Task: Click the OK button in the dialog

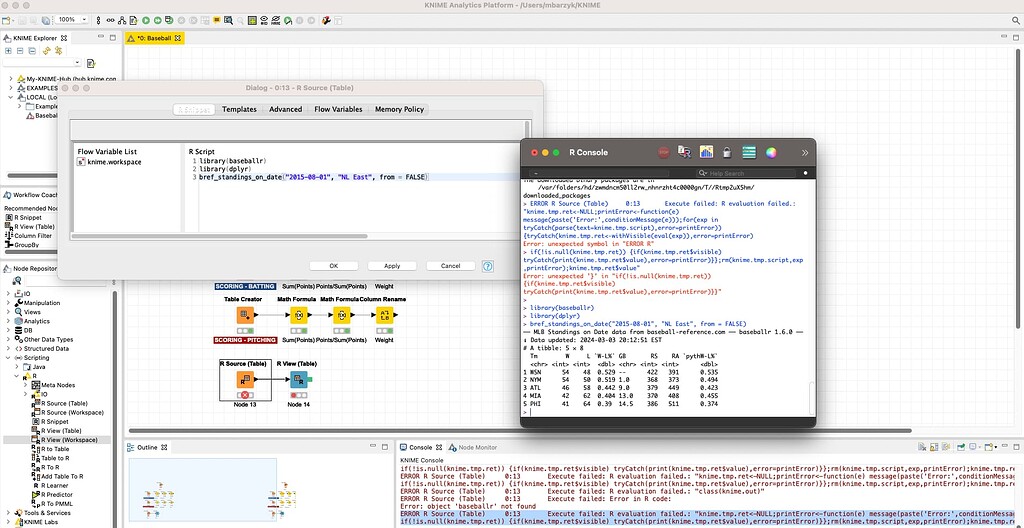Action: [x=334, y=266]
